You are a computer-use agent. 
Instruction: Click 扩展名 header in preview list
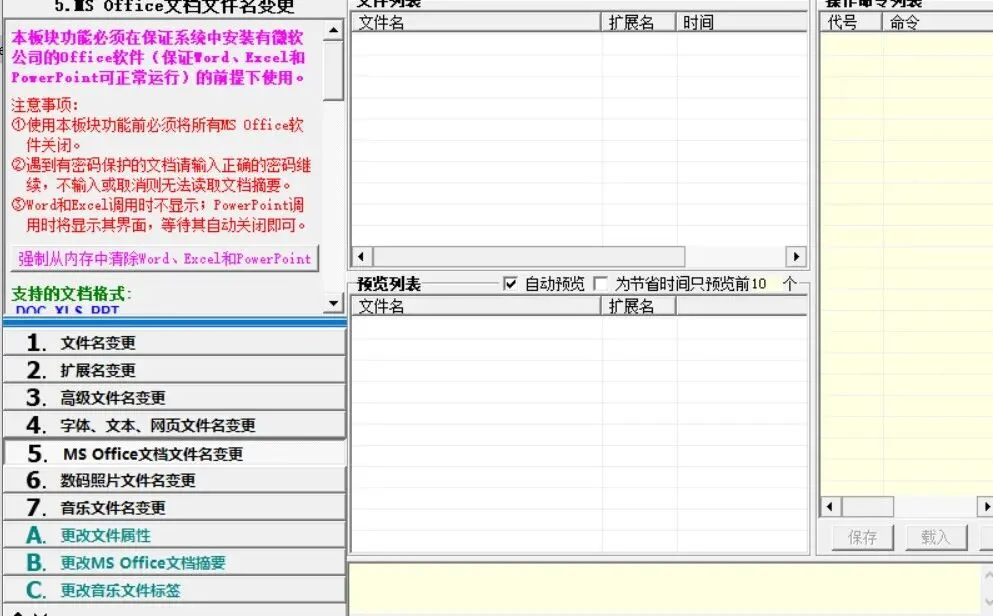click(x=638, y=306)
